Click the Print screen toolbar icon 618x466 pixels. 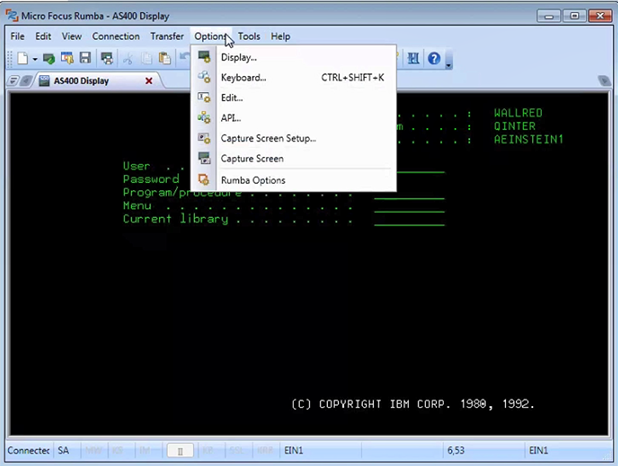coord(106,58)
